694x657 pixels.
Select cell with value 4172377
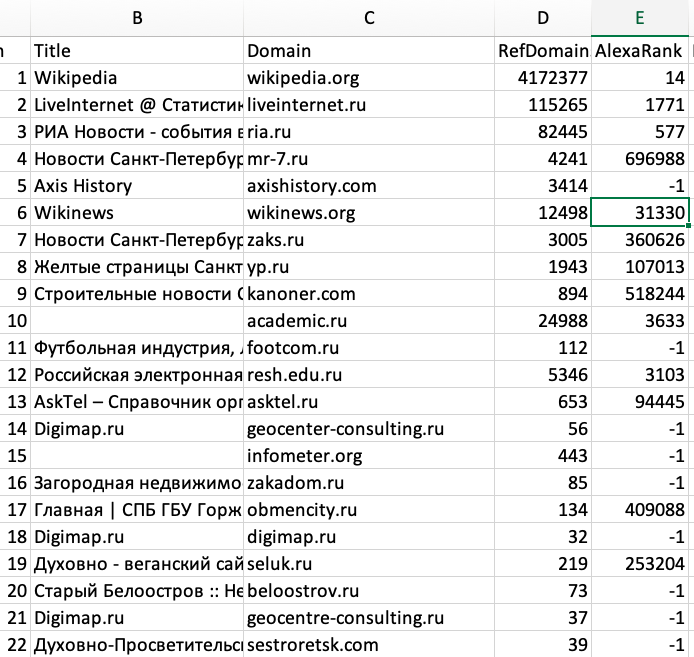point(543,77)
